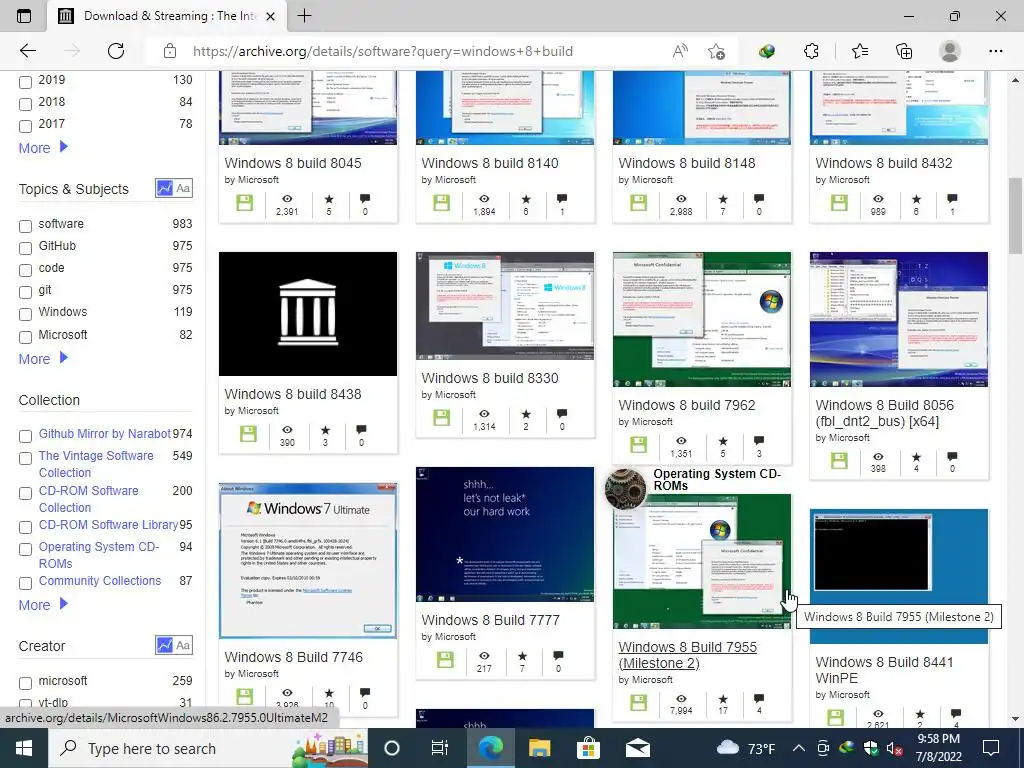Viewport: 1024px width, 768px height.
Task: Select the Microsoft topic checkbox
Action: 25,337
